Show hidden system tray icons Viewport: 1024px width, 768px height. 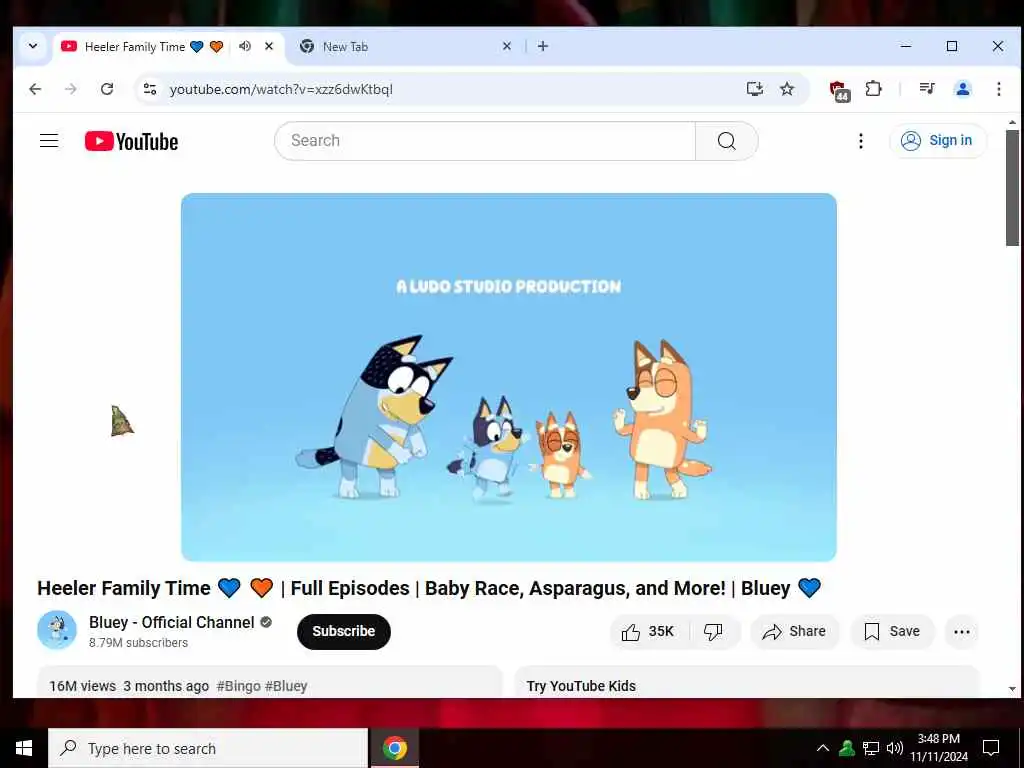[823, 748]
